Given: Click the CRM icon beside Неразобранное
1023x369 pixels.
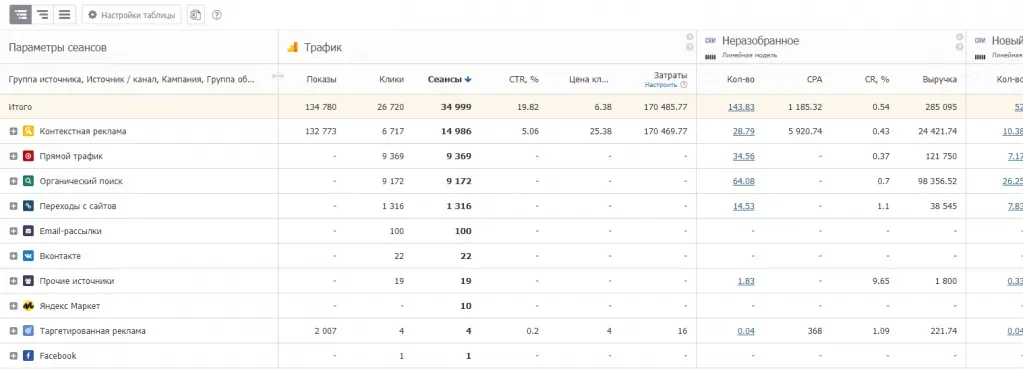Looking at the screenshot, I should coord(710,40).
